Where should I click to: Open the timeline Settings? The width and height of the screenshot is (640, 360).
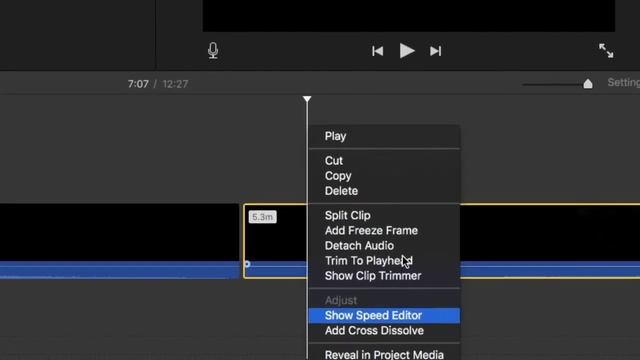[623, 82]
